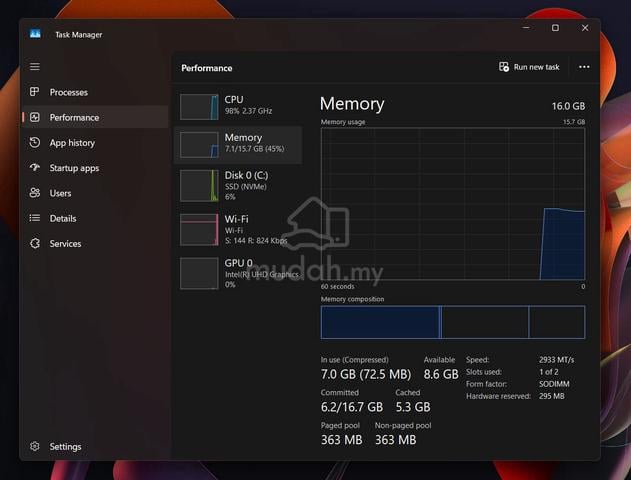Select the GPU 0 Intel UHD Graphics entry
The width and height of the screenshot is (631, 480).
coord(238,273)
